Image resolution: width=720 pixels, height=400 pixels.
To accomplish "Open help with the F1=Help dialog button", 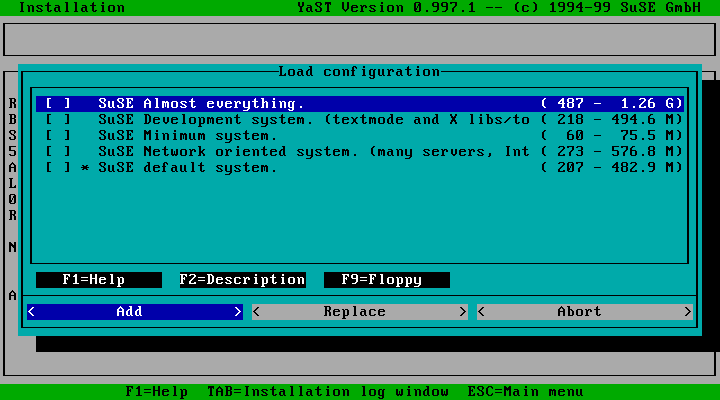I will [x=99, y=280].
